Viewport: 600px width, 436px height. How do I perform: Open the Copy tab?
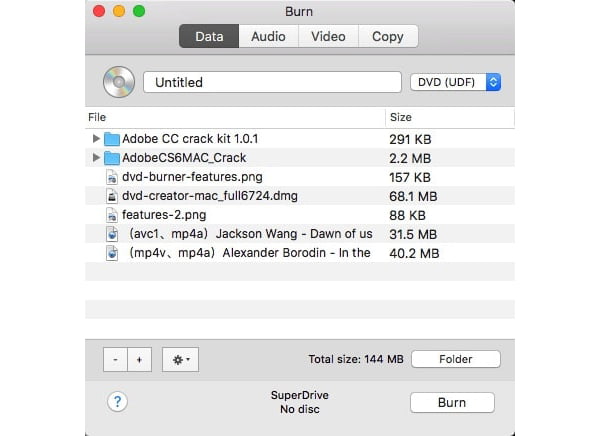388,36
